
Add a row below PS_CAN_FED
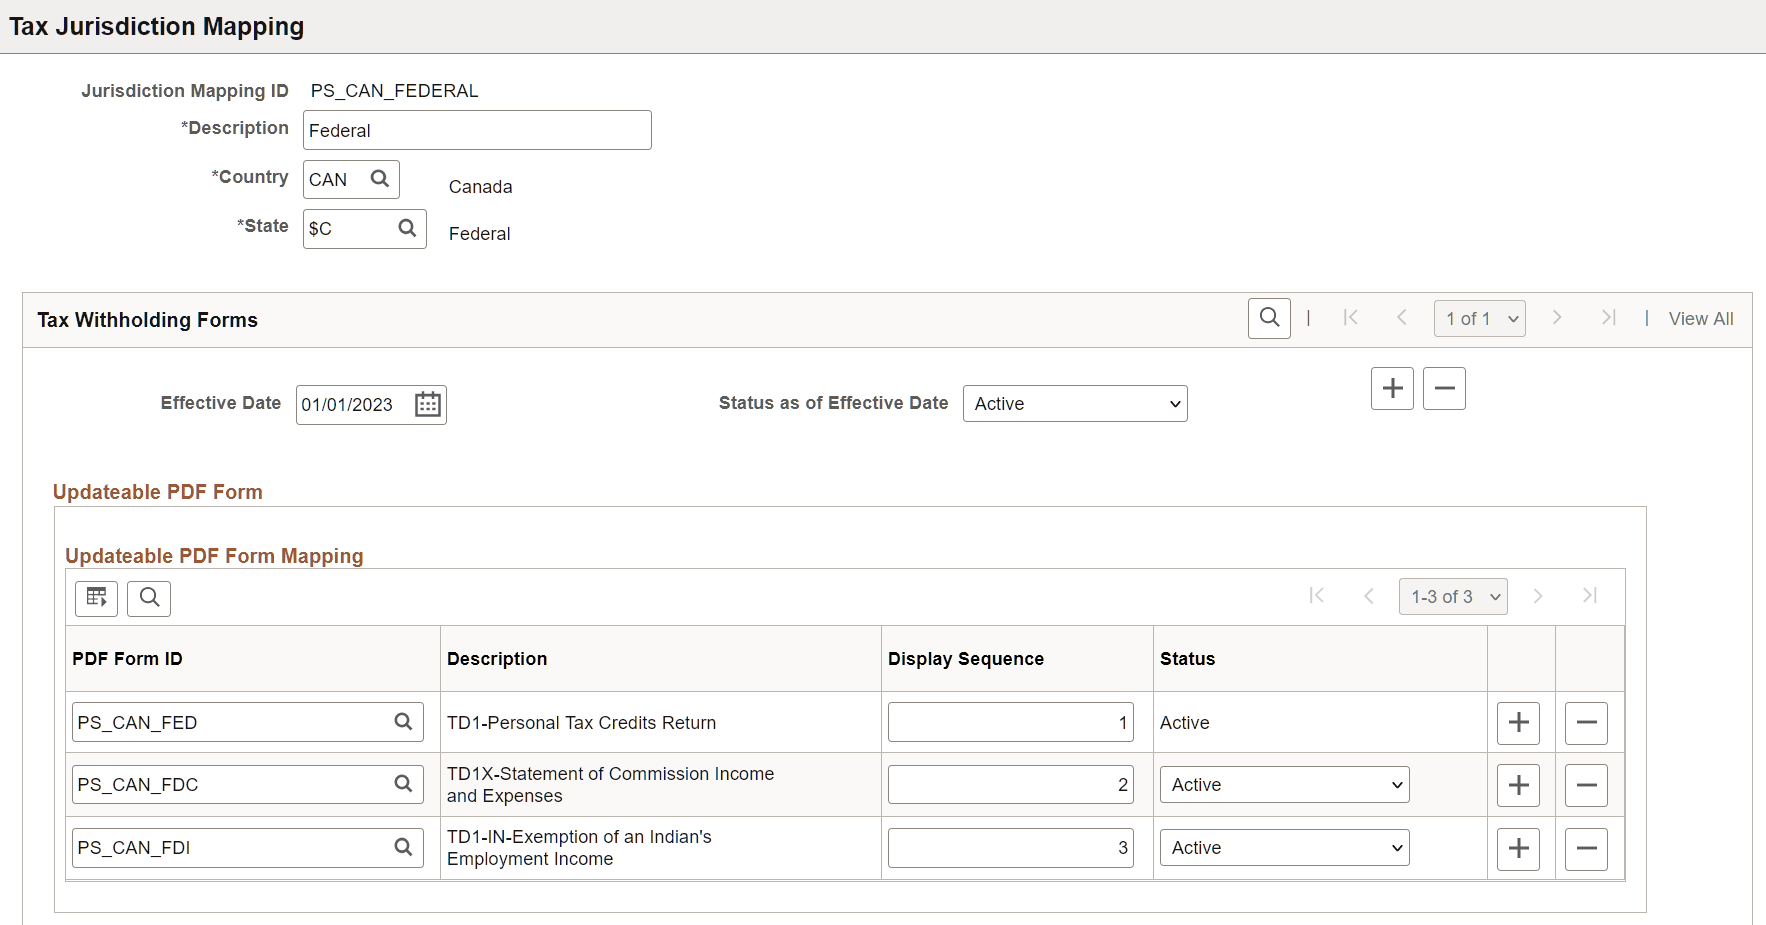1518,722
